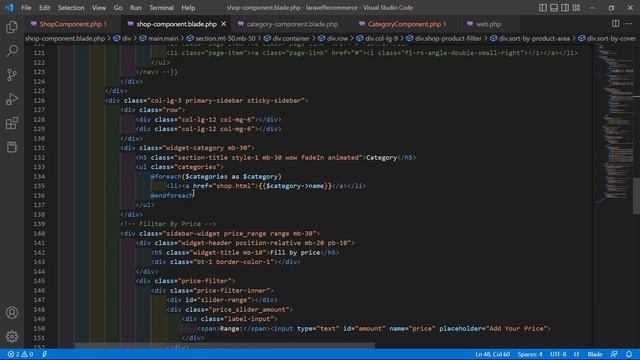Image resolution: width=640 pixels, height=360 pixels.
Task: Split the editor to the right
Action: tap(616, 24)
